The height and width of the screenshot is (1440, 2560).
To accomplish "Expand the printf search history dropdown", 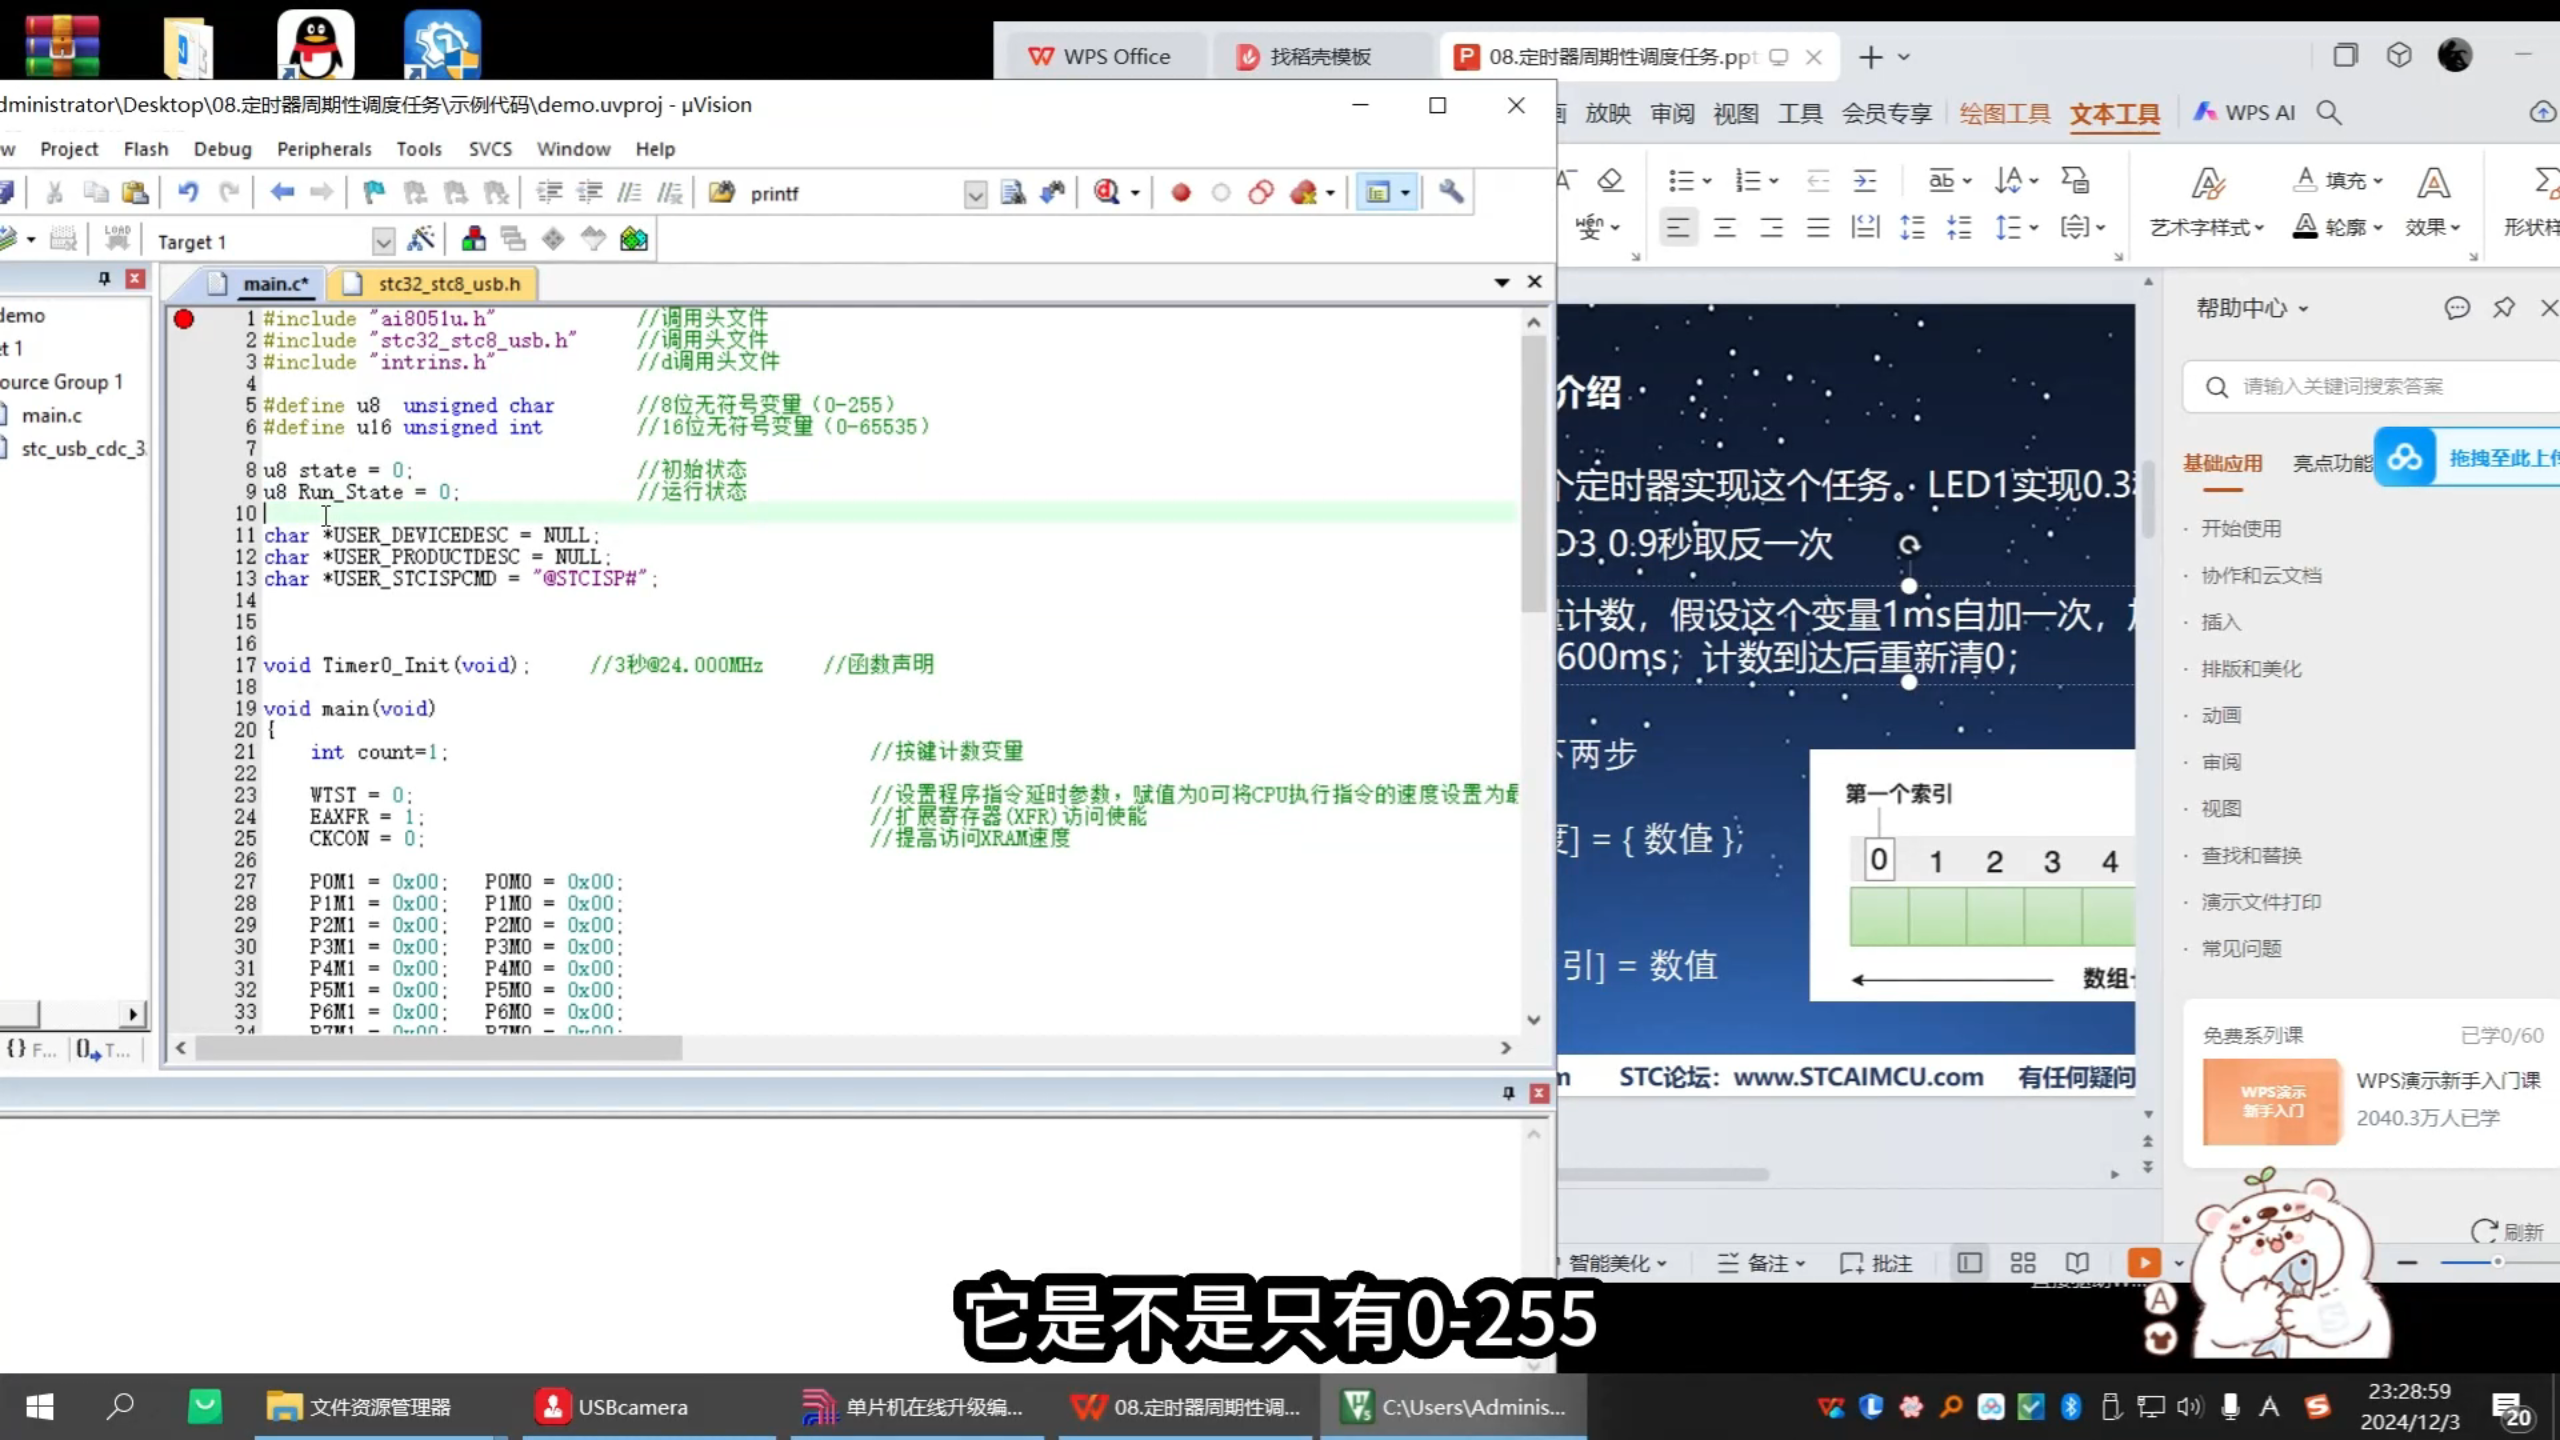I will tap(976, 193).
